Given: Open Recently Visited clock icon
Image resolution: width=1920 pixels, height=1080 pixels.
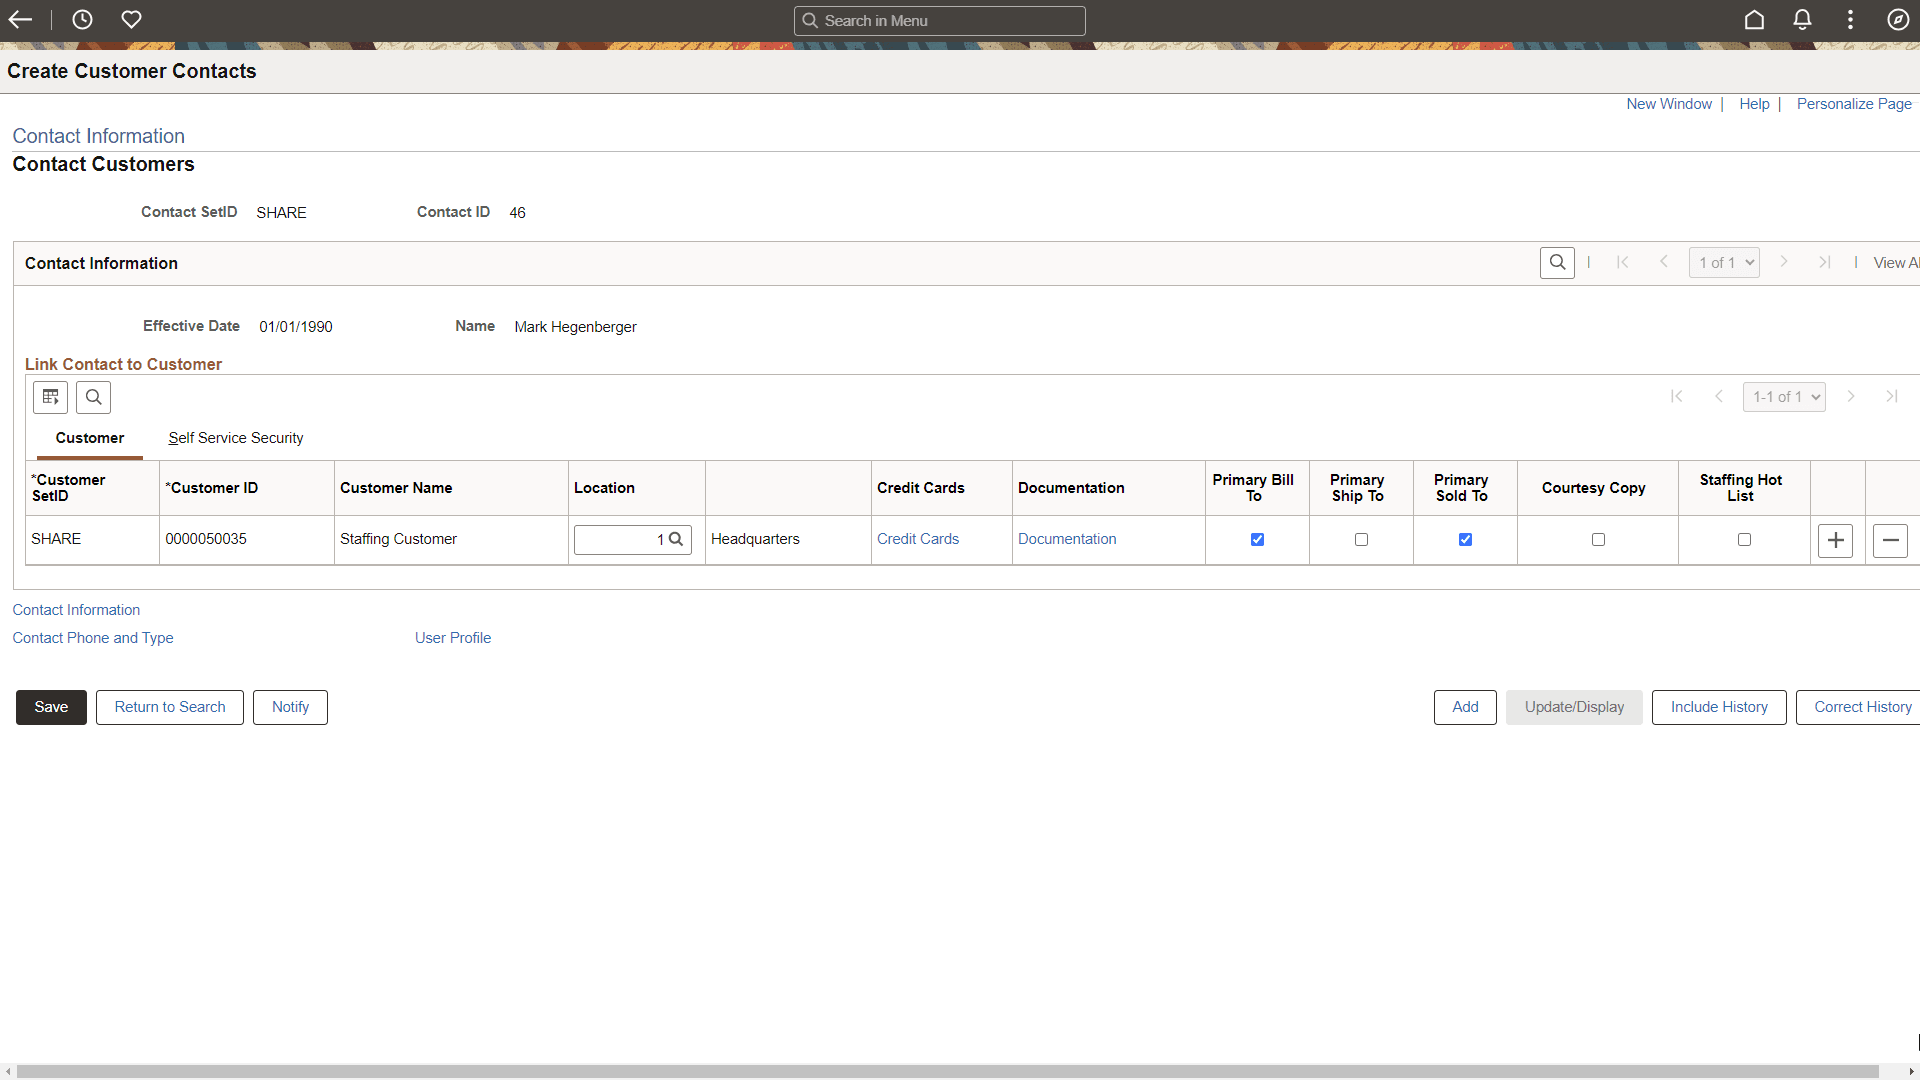Looking at the screenshot, I should pos(82,20).
